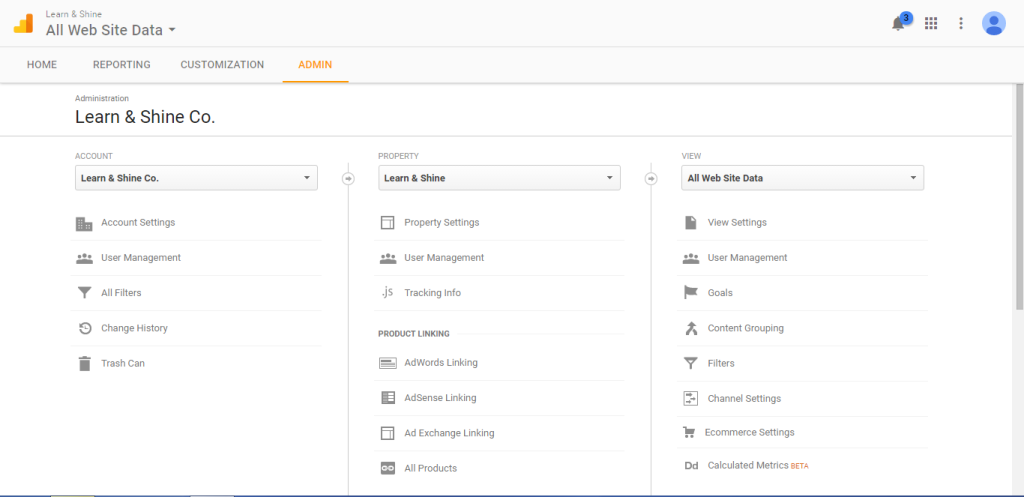
Task: Open Property Settings link
Action: [x=441, y=223]
